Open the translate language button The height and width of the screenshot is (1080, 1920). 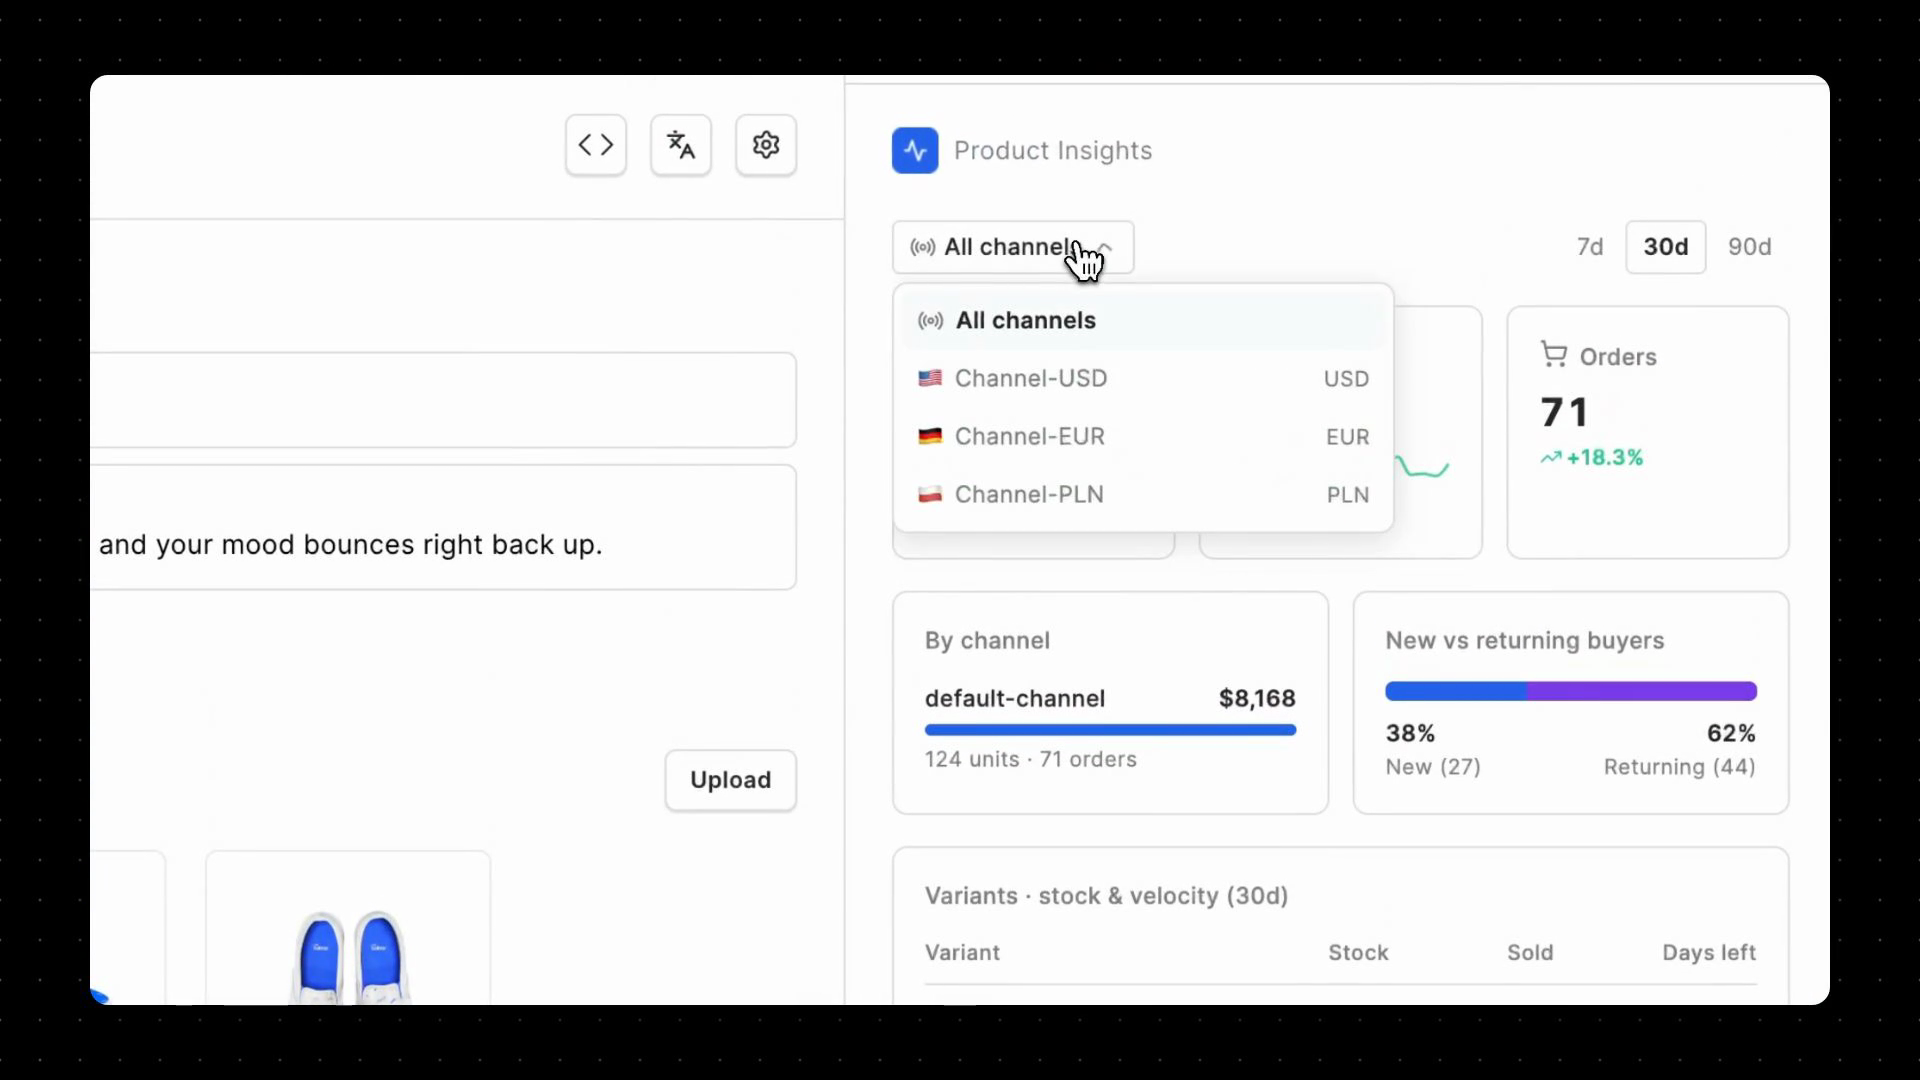[681, 145]
